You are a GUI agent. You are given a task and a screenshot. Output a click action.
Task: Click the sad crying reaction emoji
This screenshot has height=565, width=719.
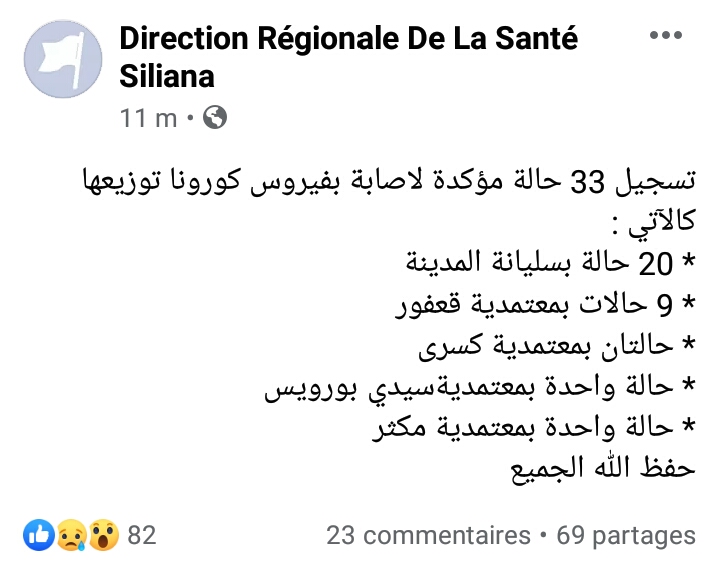pos(70,535)
